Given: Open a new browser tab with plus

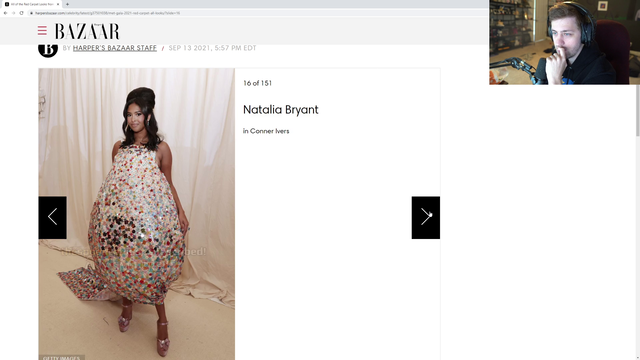Looking at the screenshot, I should 67,4.
